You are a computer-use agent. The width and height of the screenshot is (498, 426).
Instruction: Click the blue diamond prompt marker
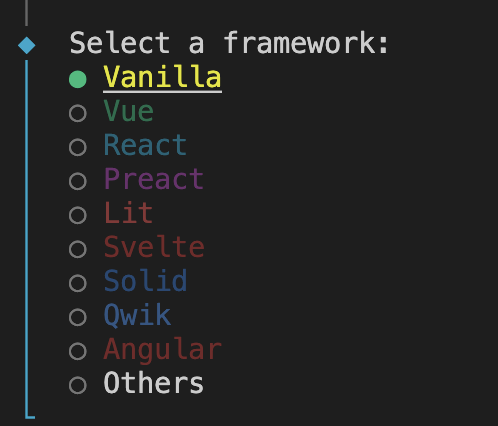coord(27,45)
